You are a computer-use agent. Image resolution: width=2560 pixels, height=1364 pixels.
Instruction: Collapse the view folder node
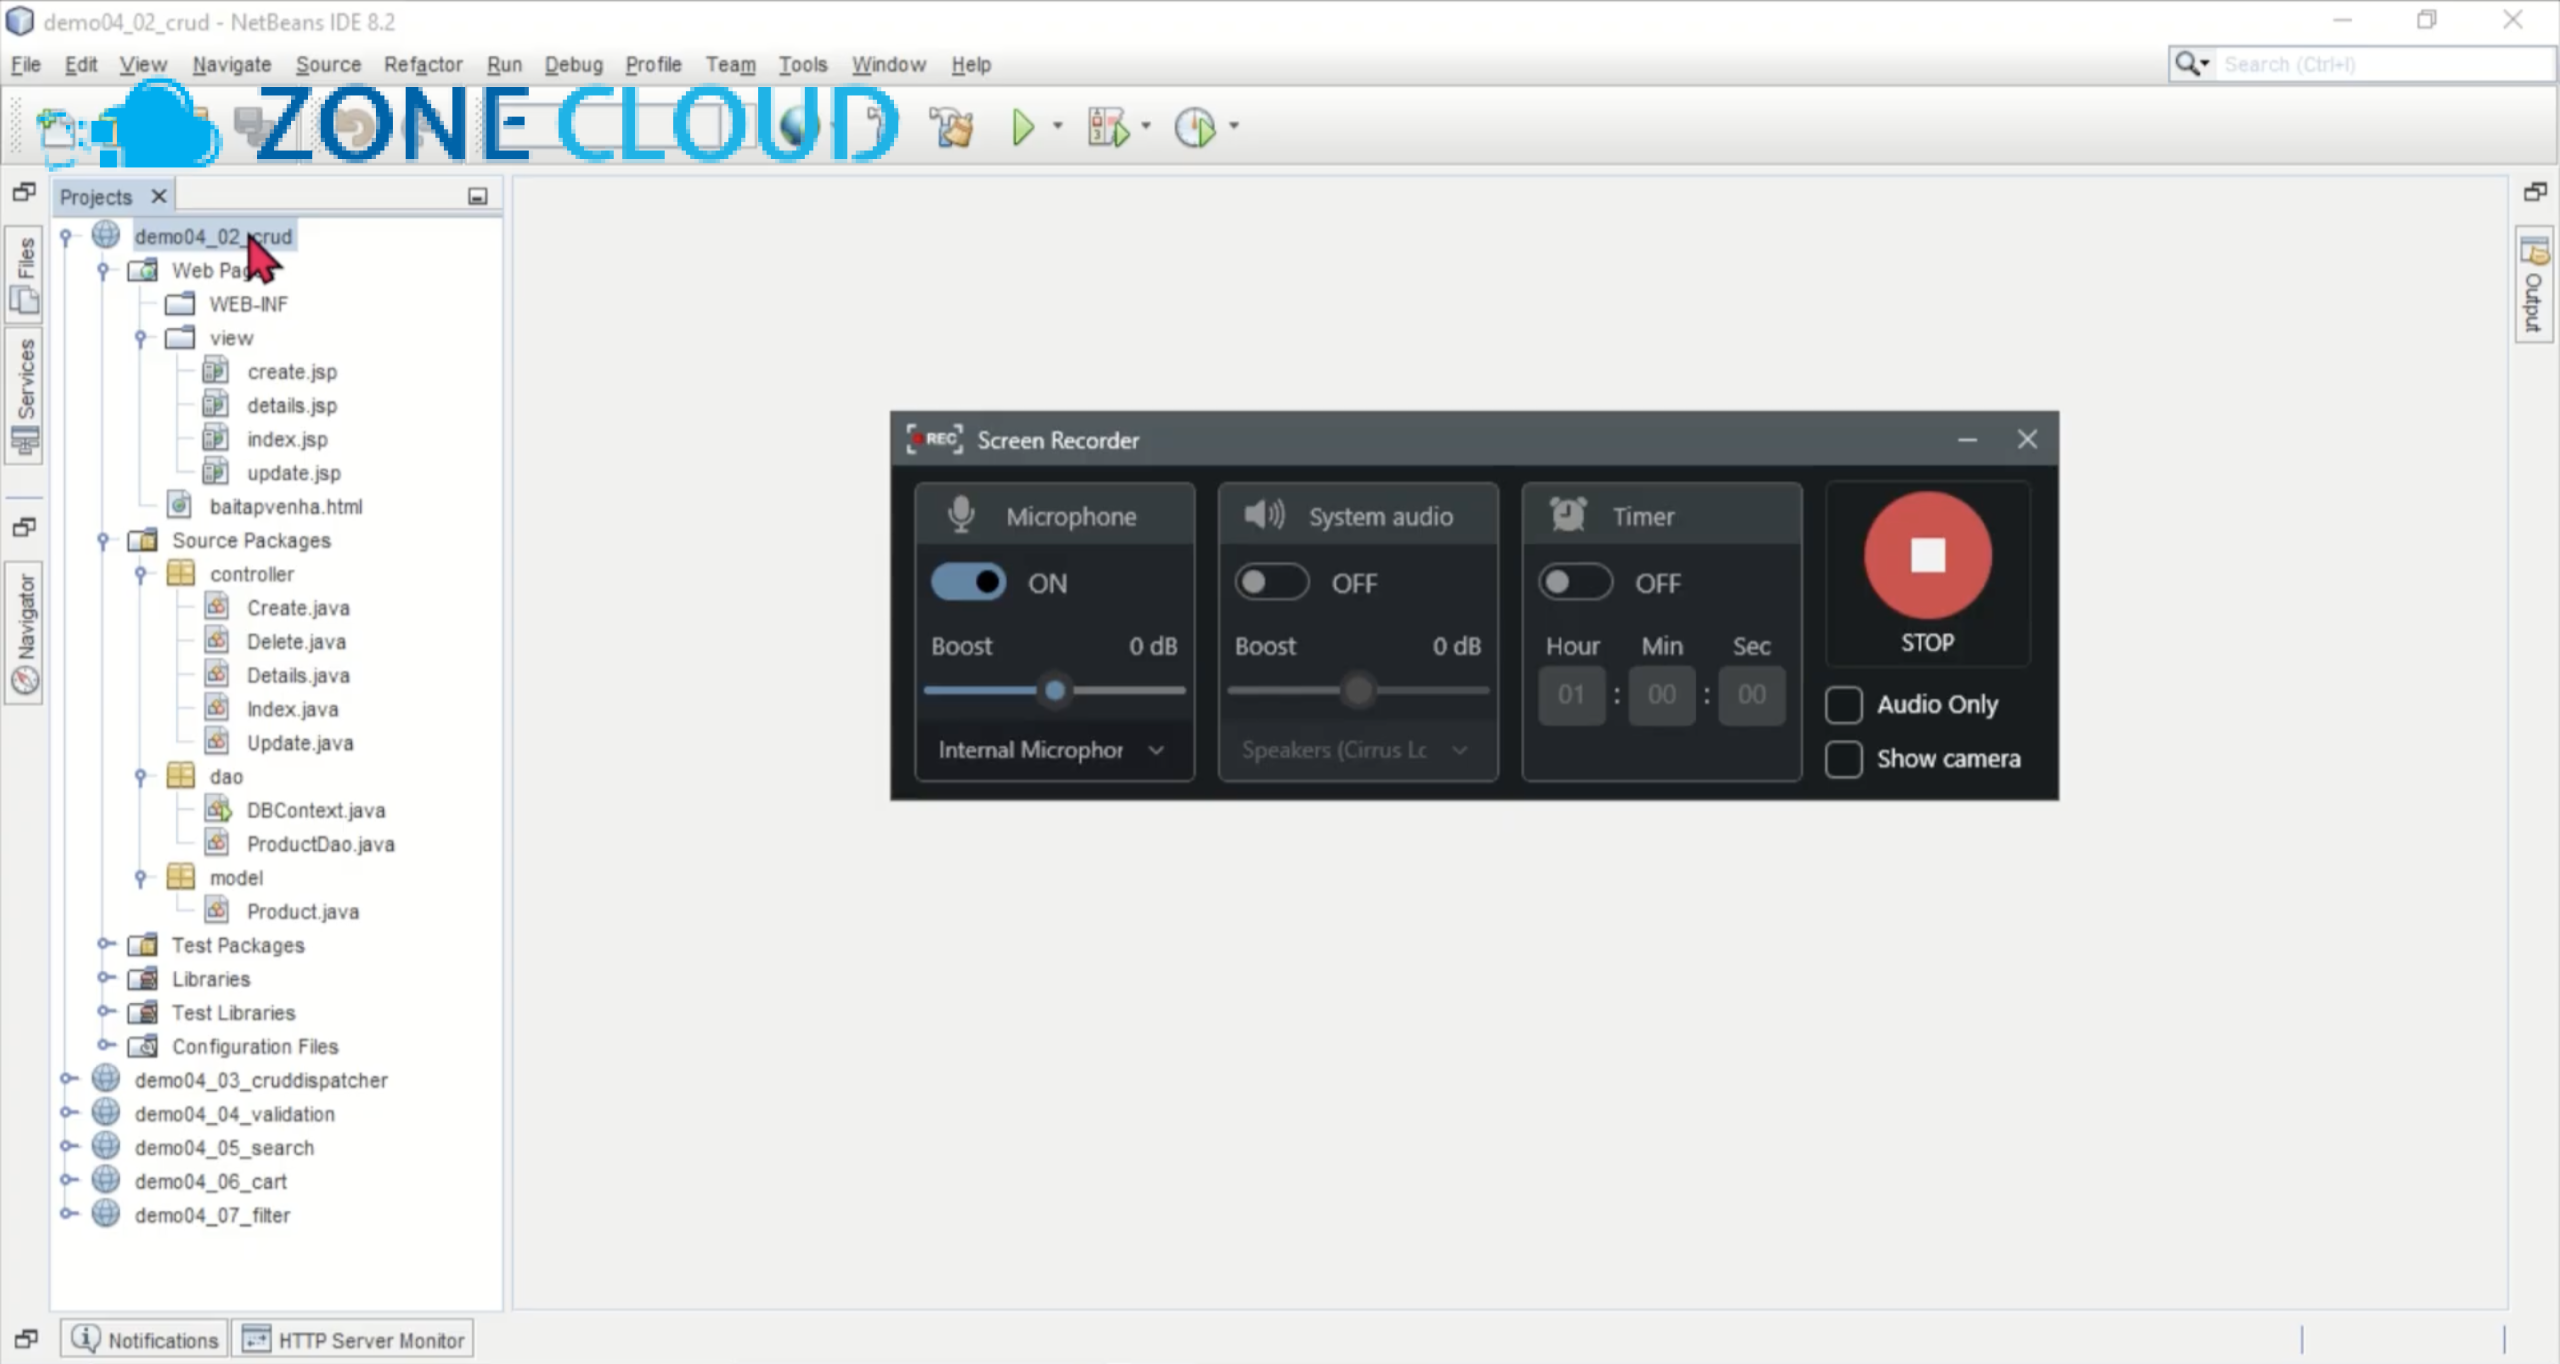(x=141, y=338)
